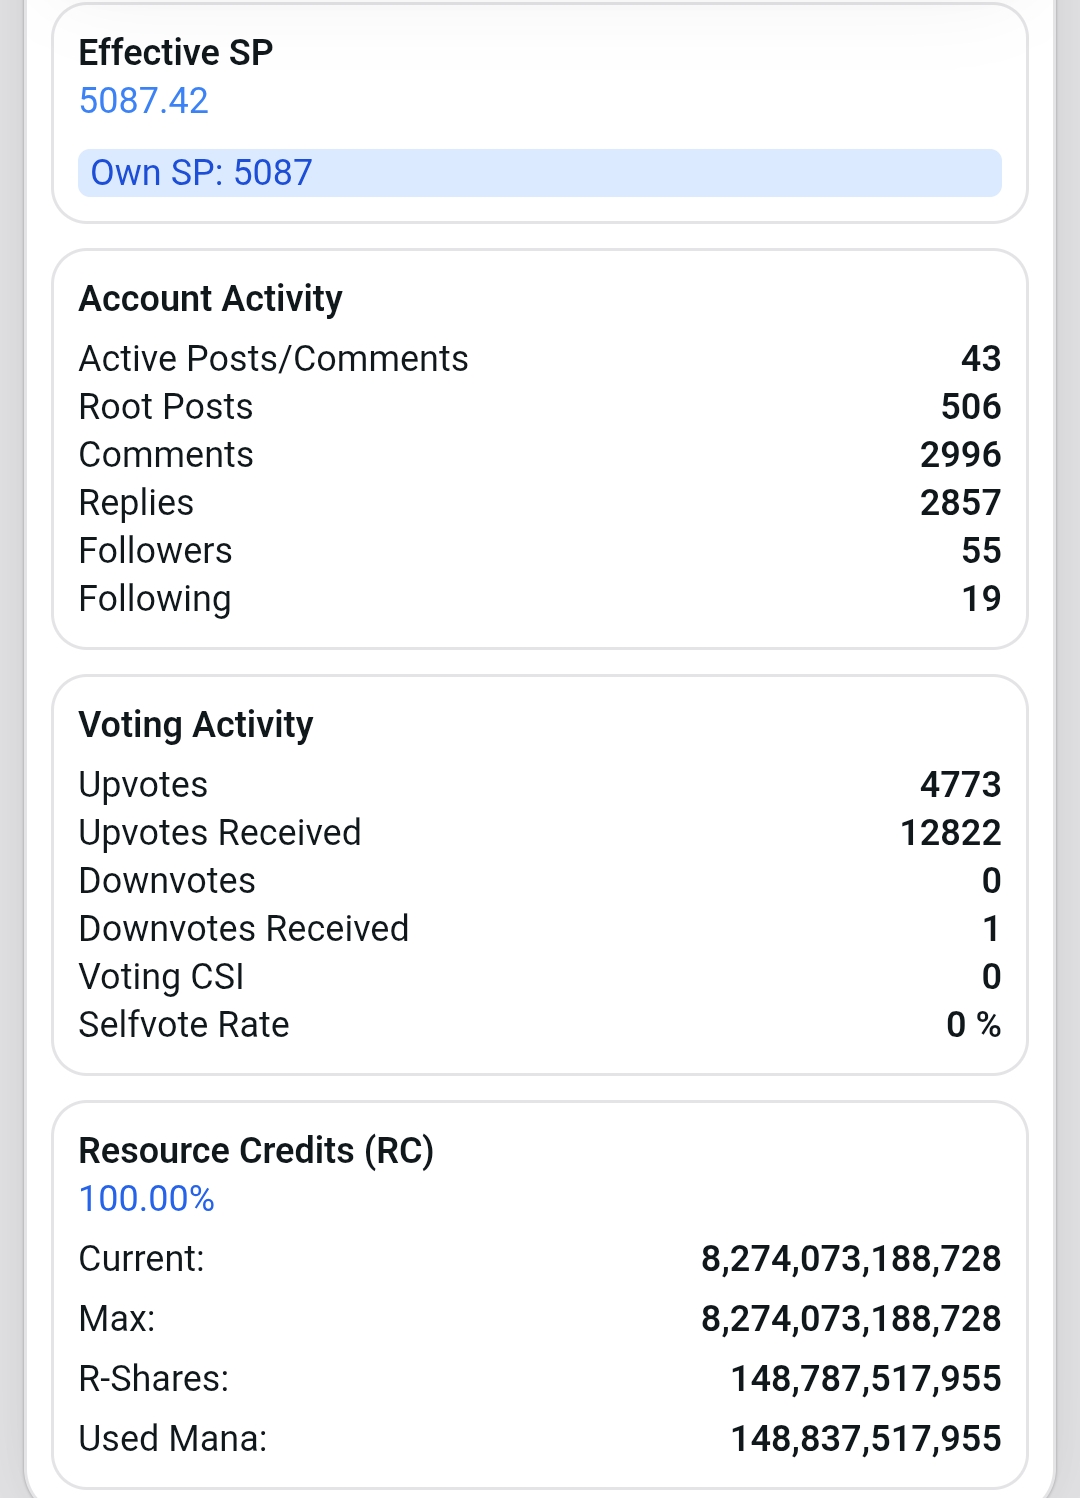Open the Account Activity section header
Viewport: 1080px width, 1498px height.
(211, 299)
